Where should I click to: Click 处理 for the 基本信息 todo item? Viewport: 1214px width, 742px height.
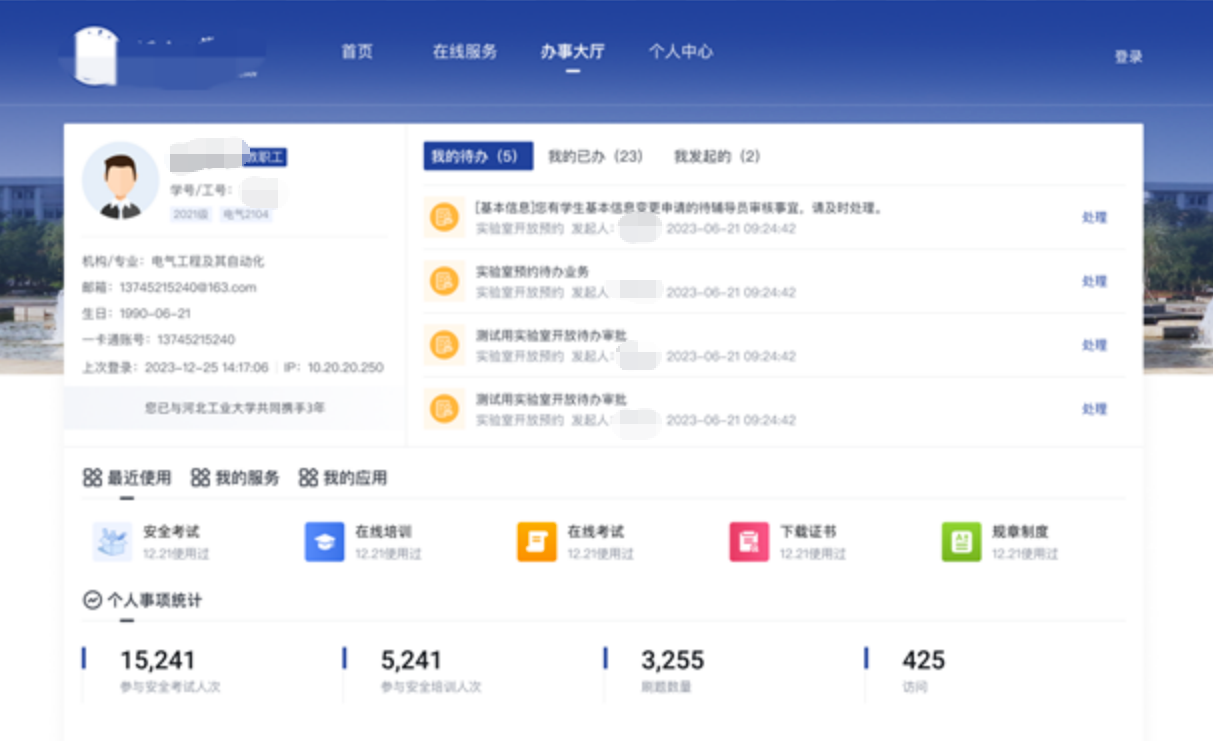tap(1094, 218)
